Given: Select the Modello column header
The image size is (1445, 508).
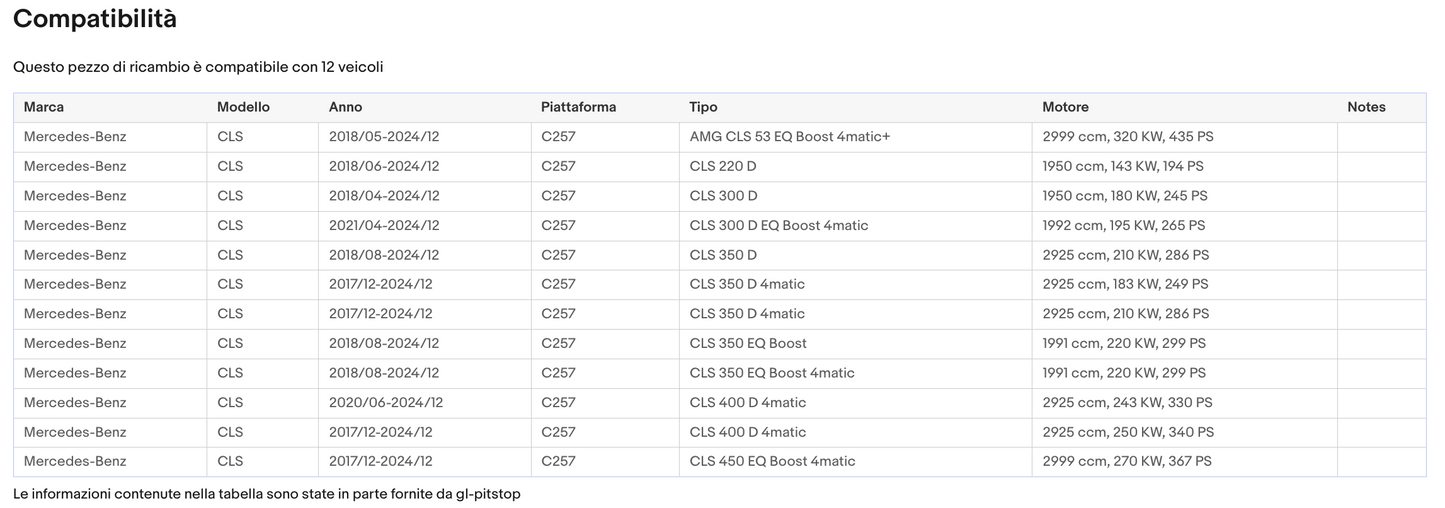Looking at the screenshot, I should click(x=243, y=107).
